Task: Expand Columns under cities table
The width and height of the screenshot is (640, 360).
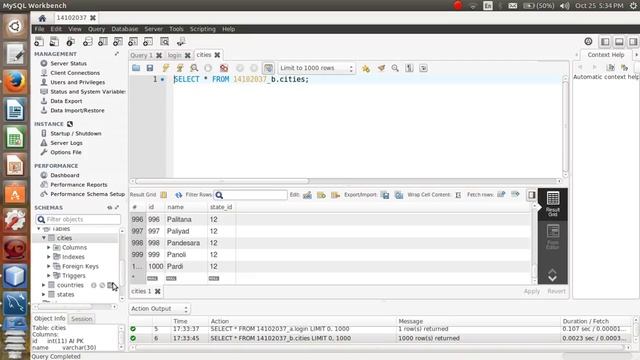Action: click(x=49, y=248)
